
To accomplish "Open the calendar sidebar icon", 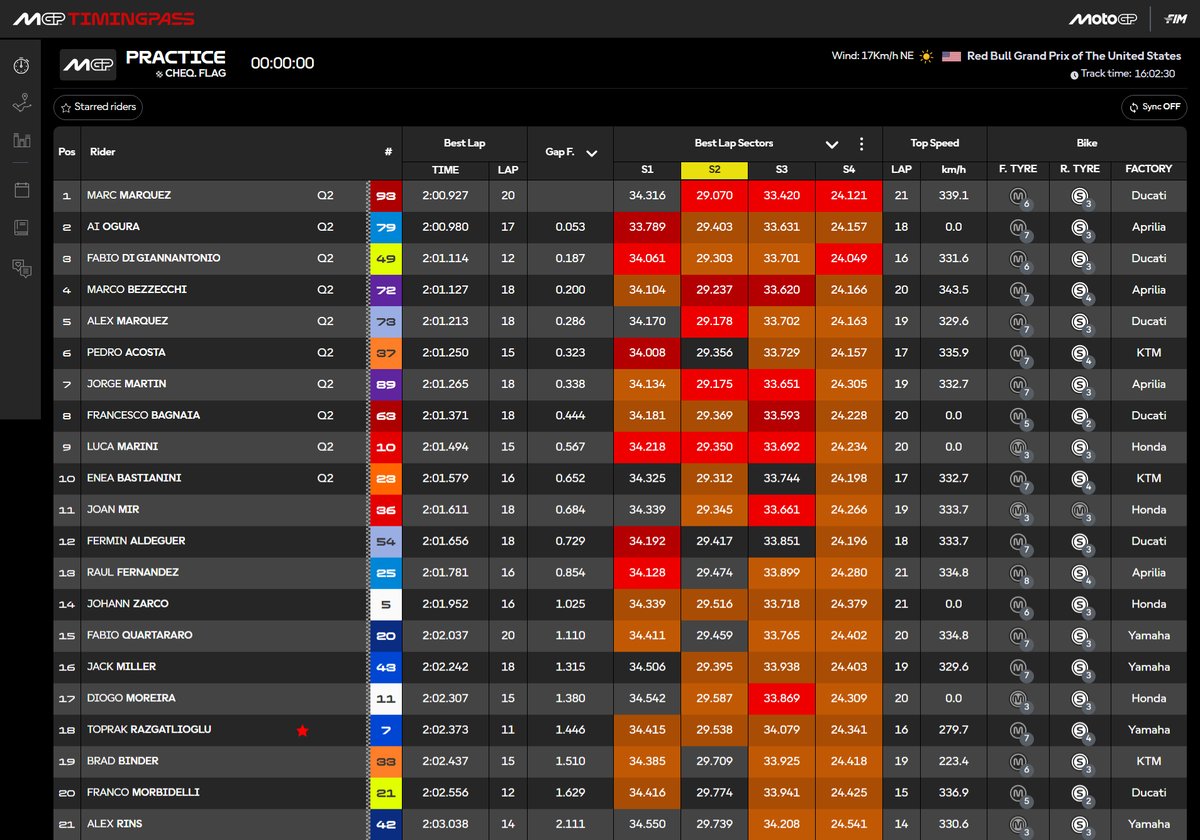I will [x=21, y=189].
